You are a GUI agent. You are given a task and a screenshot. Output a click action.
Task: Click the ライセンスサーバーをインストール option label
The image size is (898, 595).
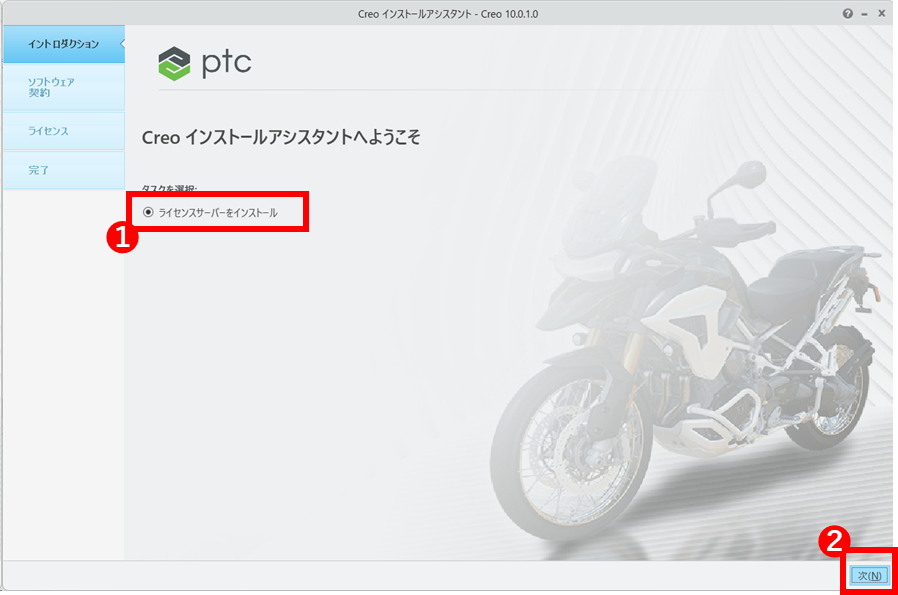[x=217, y=212]
